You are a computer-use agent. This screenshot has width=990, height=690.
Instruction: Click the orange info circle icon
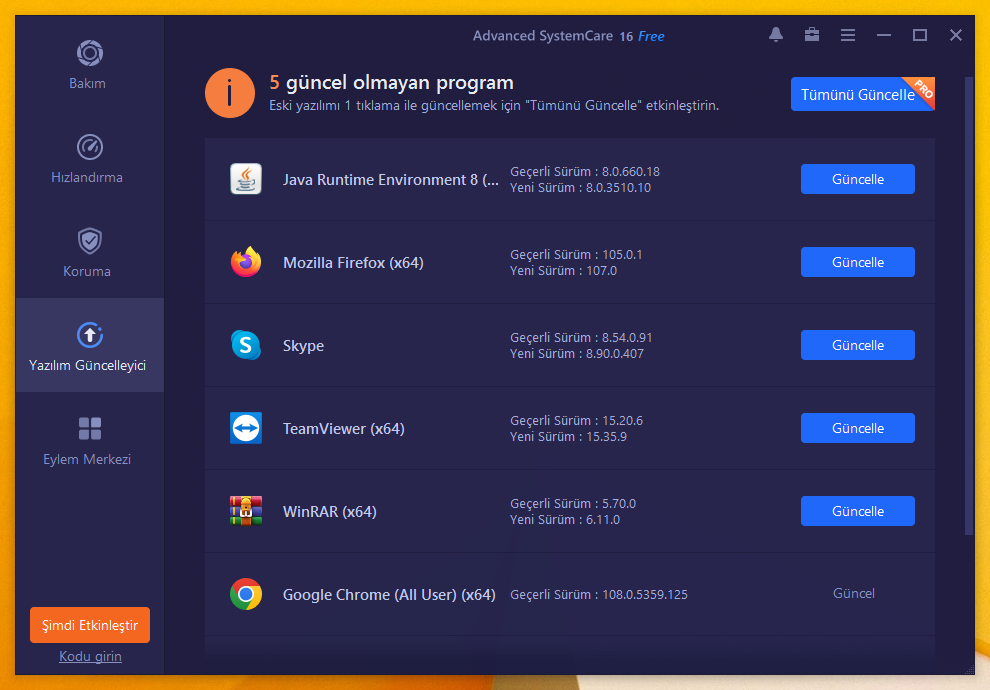coord(230,93)
